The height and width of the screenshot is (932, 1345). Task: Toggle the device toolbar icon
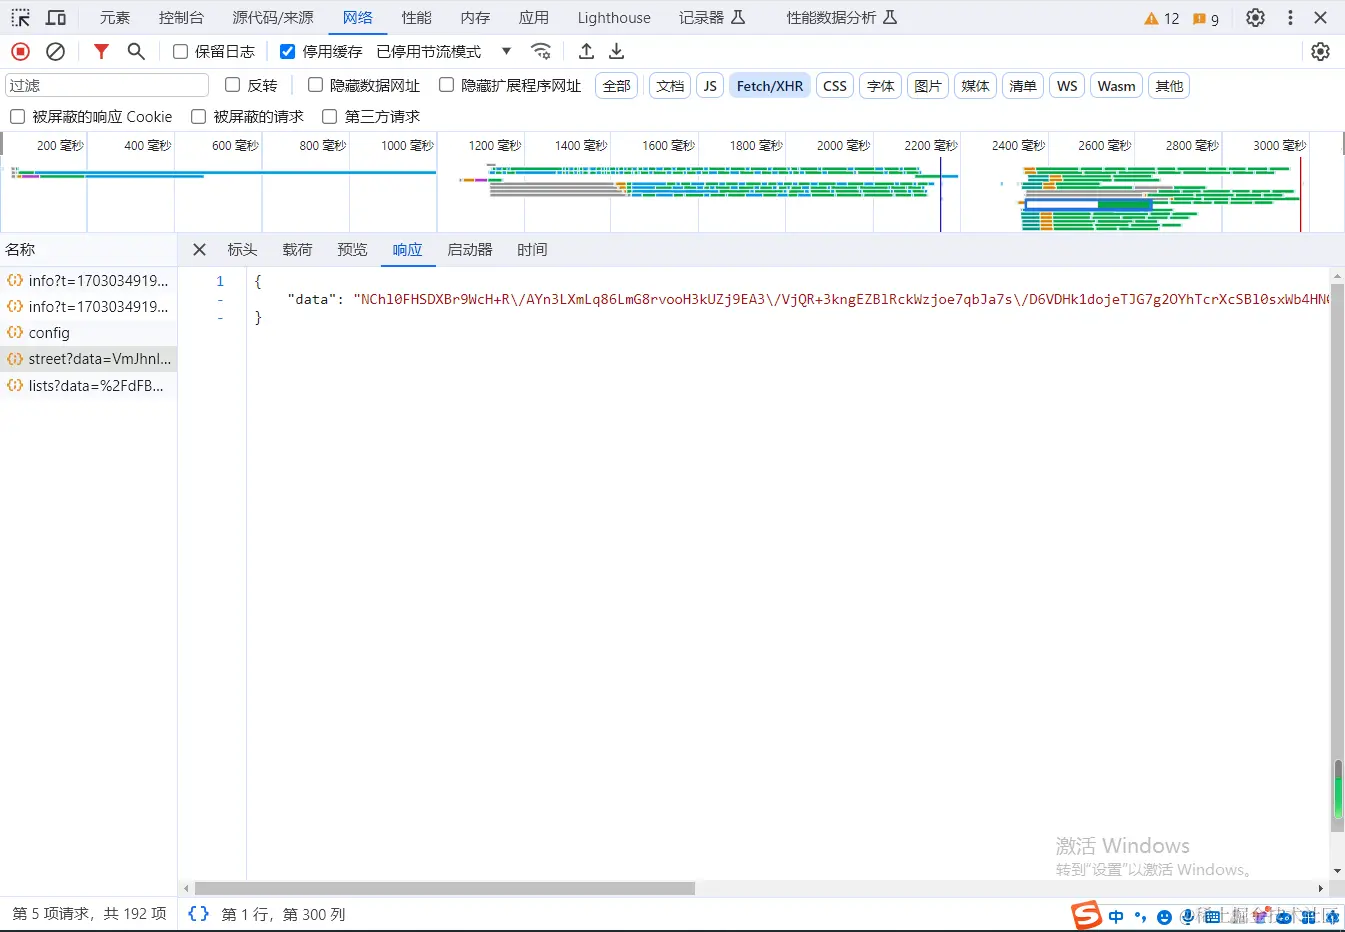[56, 18]
